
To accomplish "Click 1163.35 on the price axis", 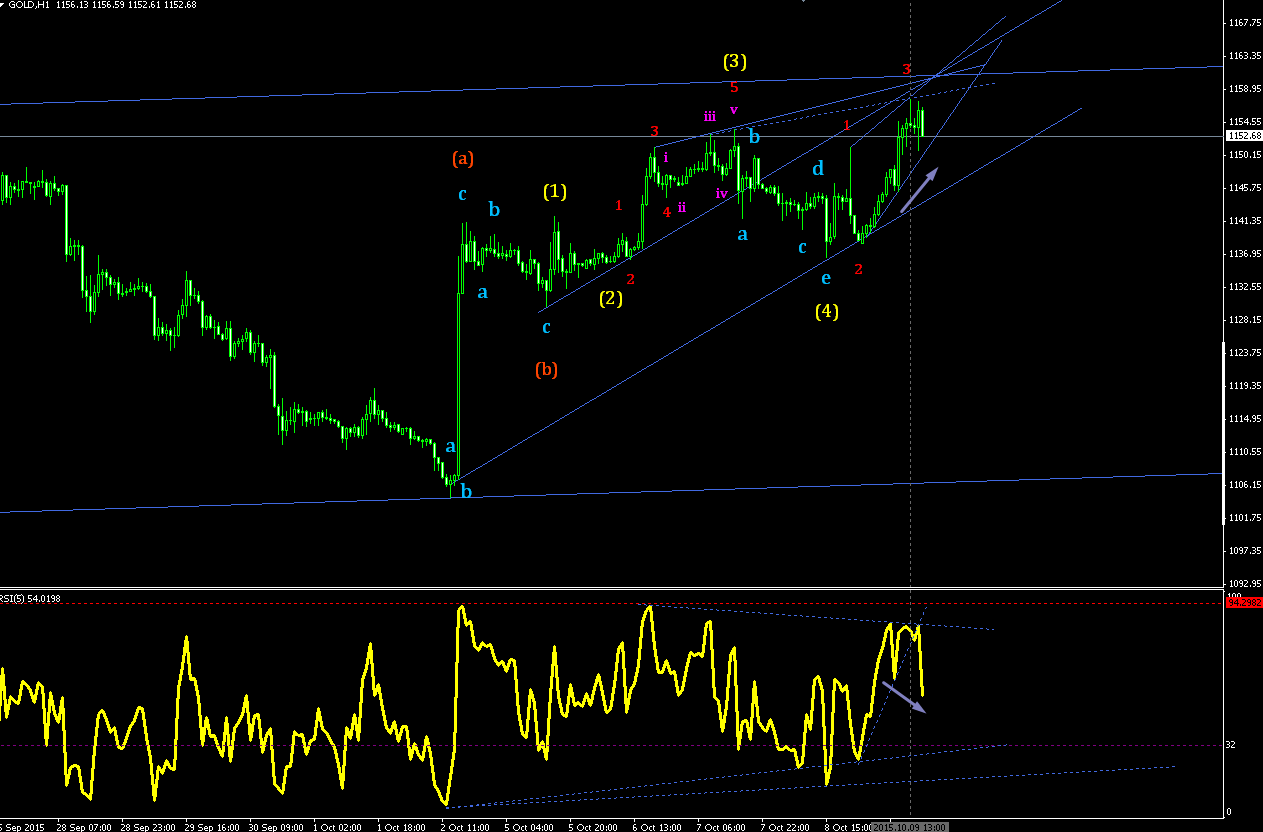I will point(1246,55).
